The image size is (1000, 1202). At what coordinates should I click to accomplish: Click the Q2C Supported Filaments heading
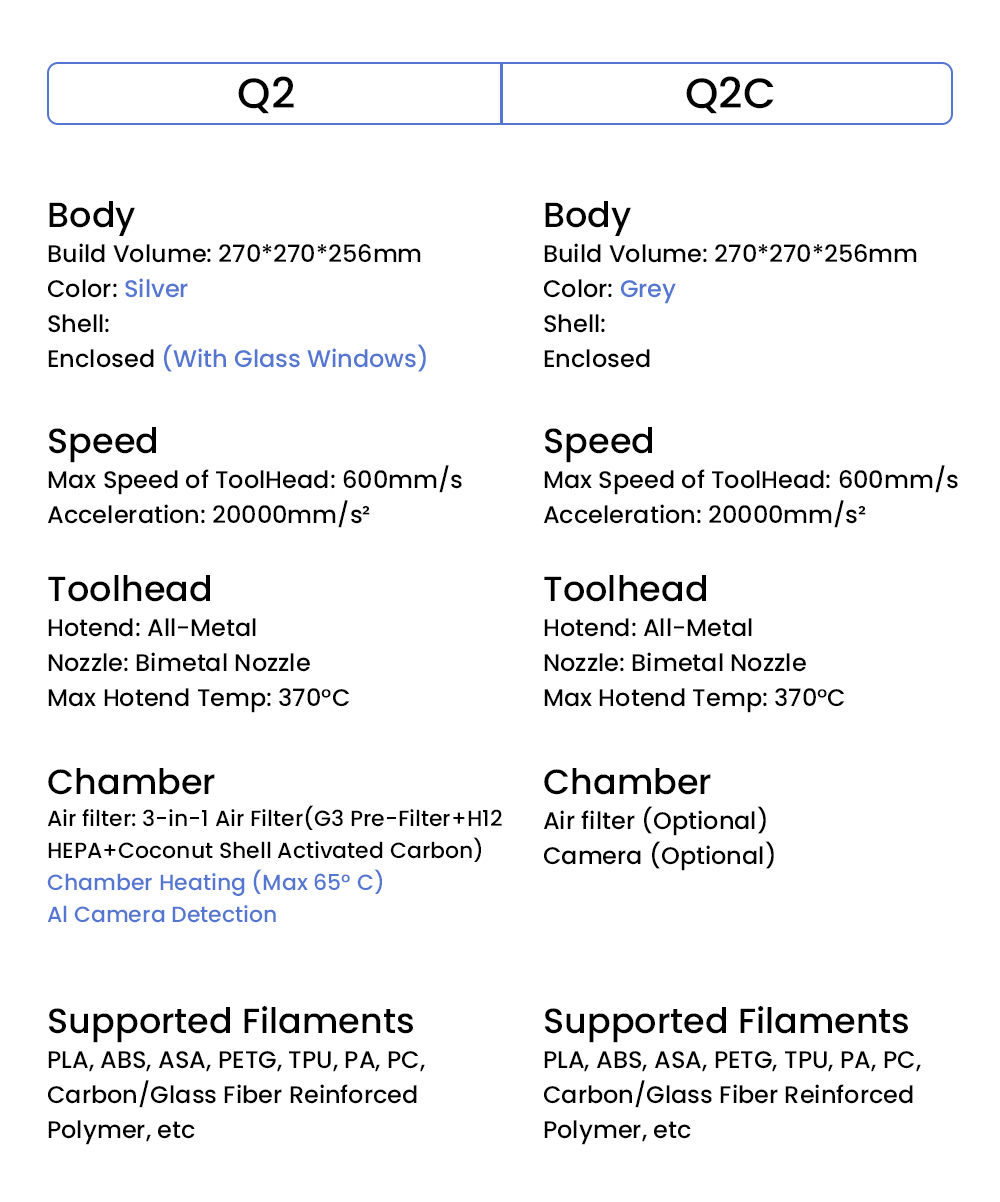coord(726,1021)
